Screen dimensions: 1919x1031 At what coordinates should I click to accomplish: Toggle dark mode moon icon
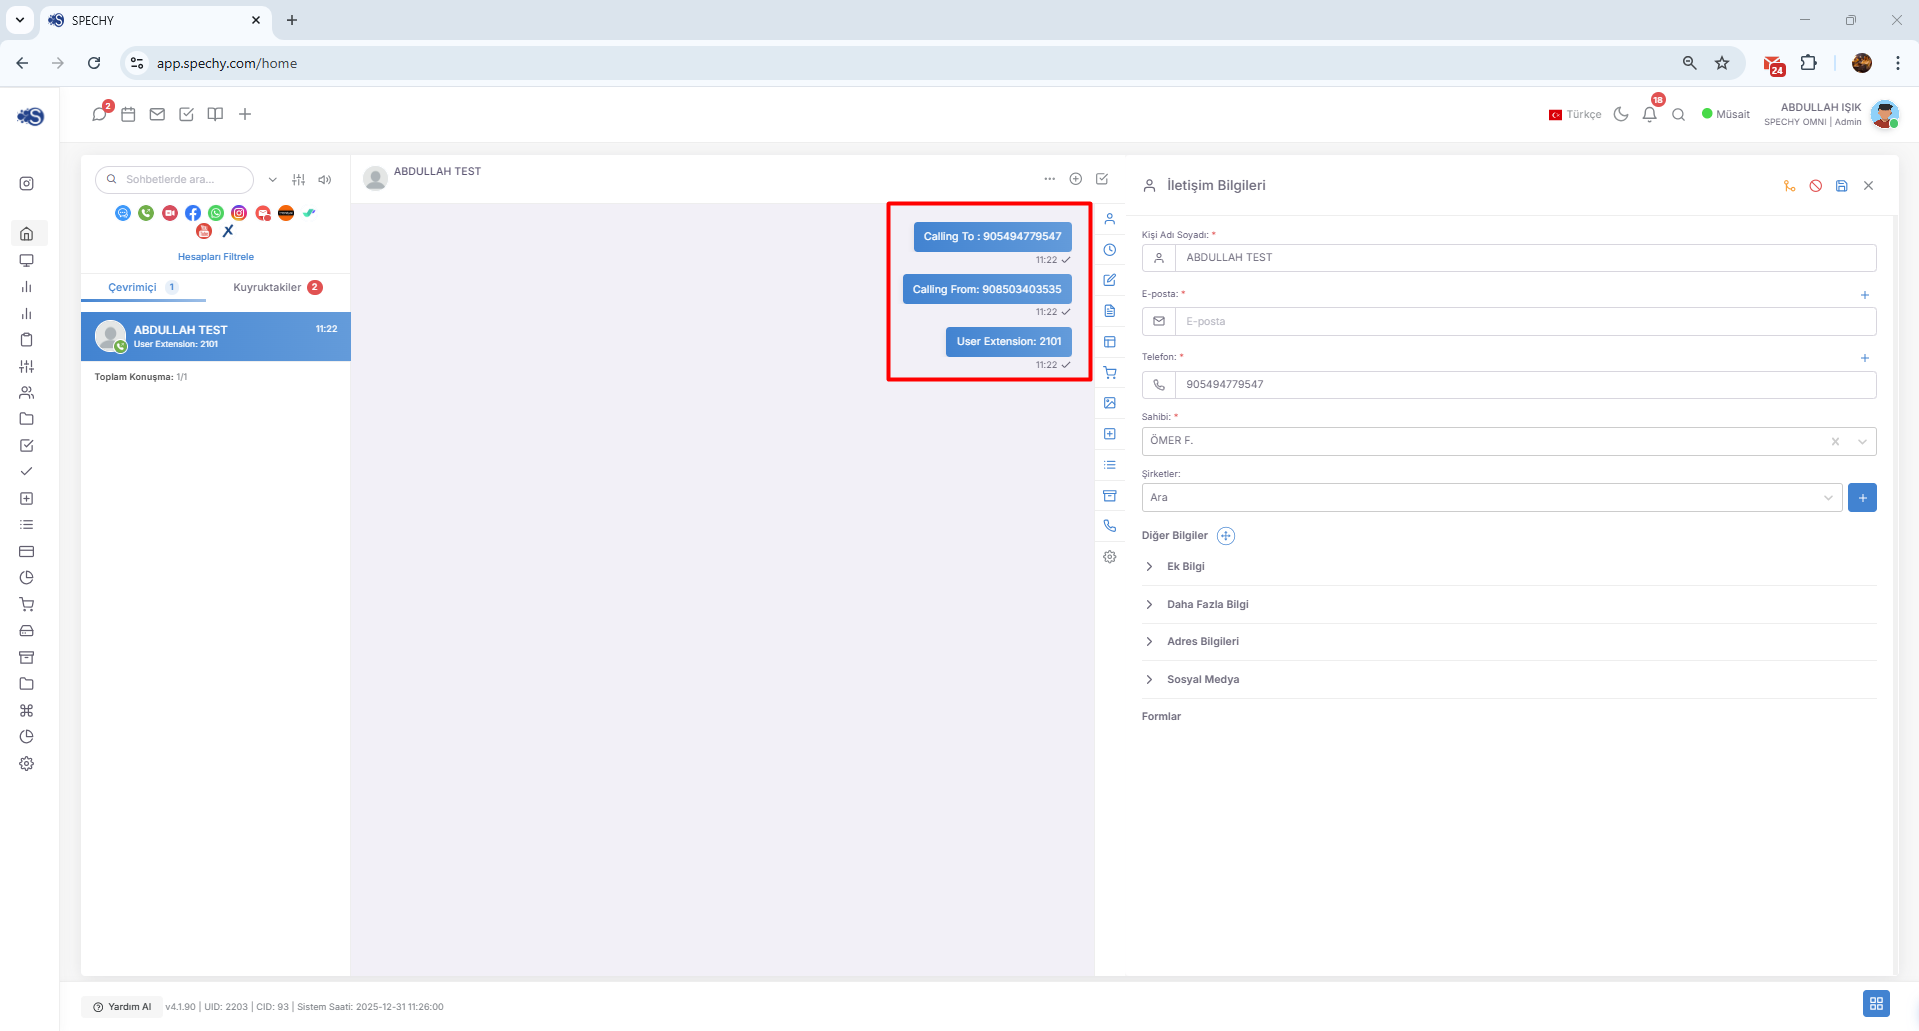(1621, 114)
